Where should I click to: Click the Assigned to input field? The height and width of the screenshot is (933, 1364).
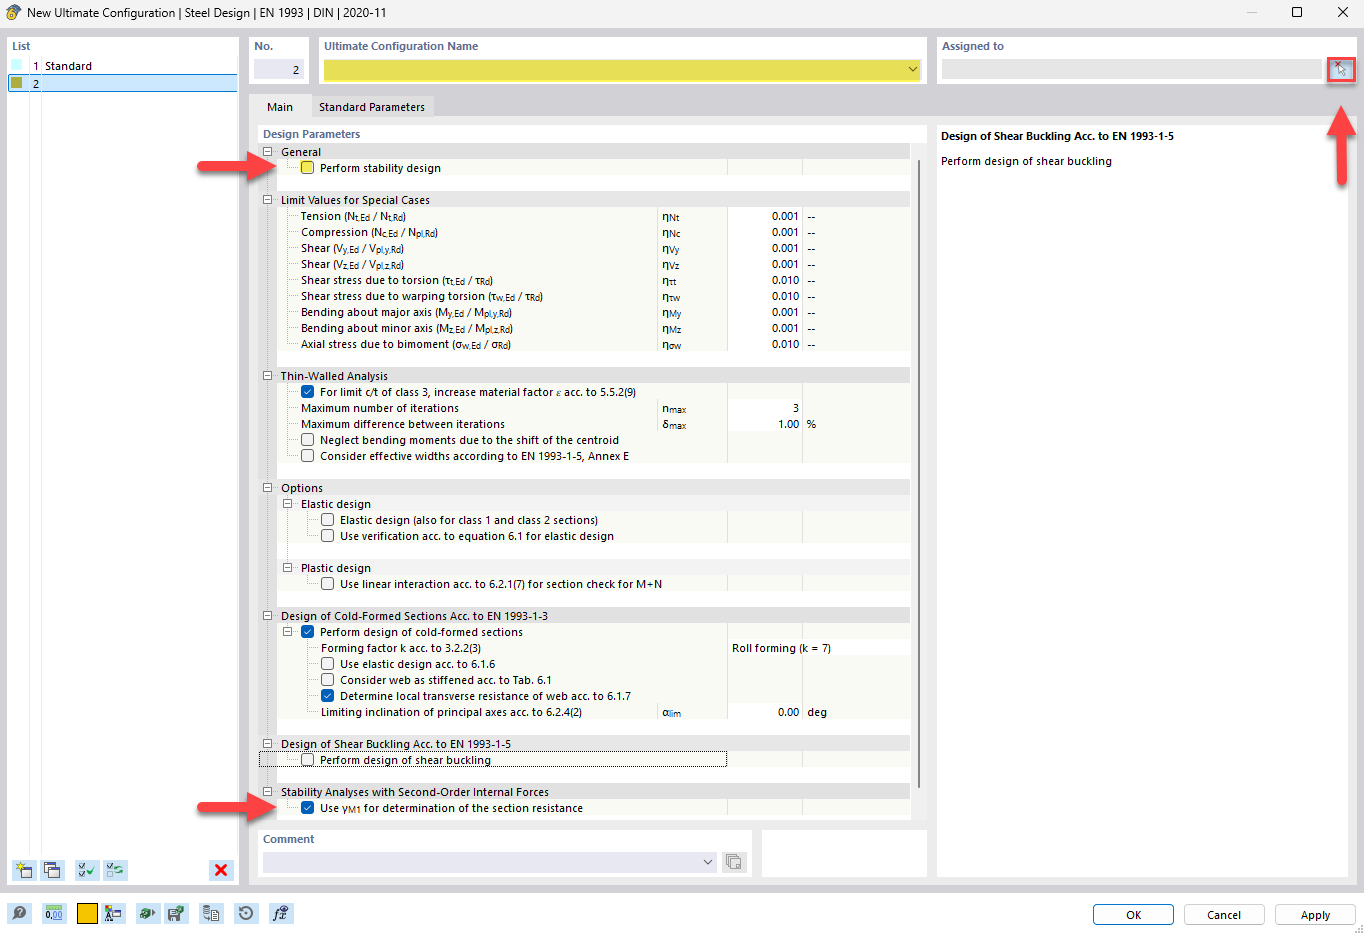tap(1131, 69)
